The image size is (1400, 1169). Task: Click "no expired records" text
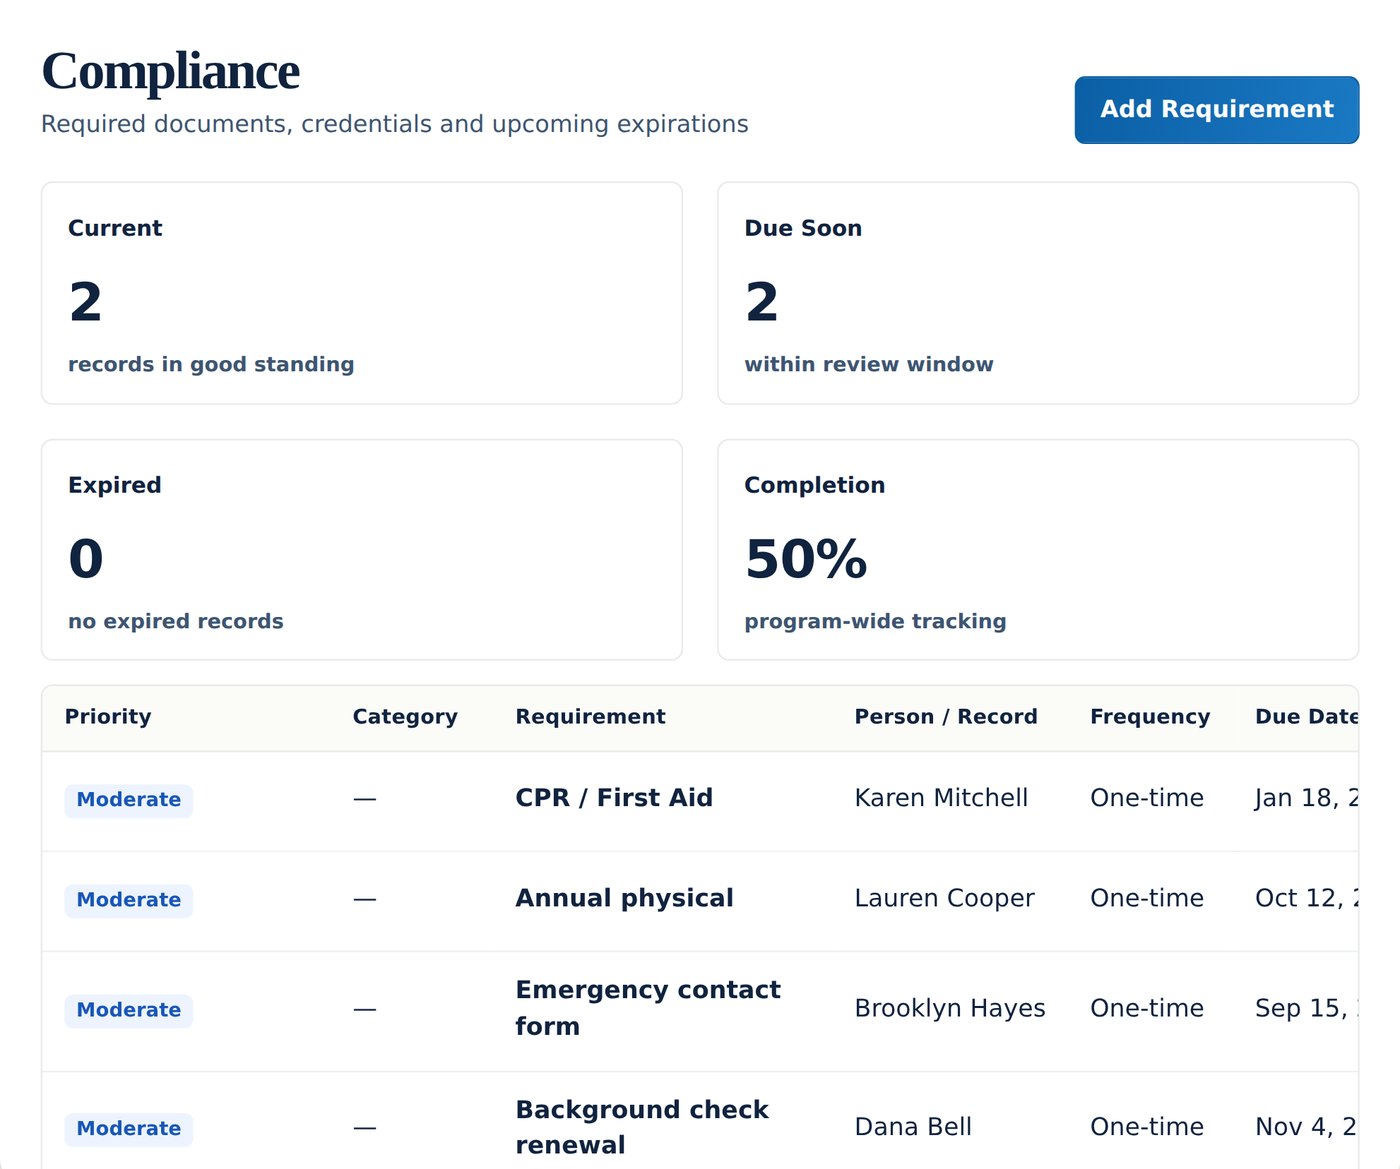pos(176,621)
